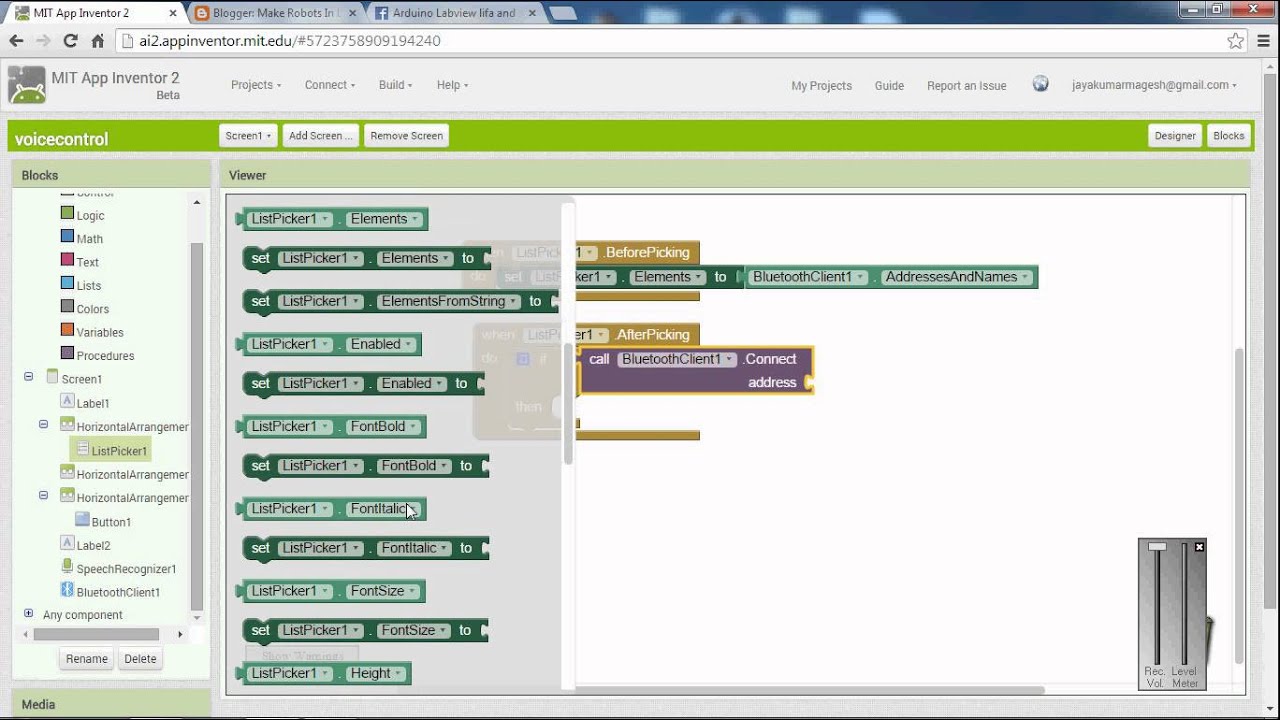Expand the Any component node
This screenshot has width=1280, height=720.
coord(28,614)
